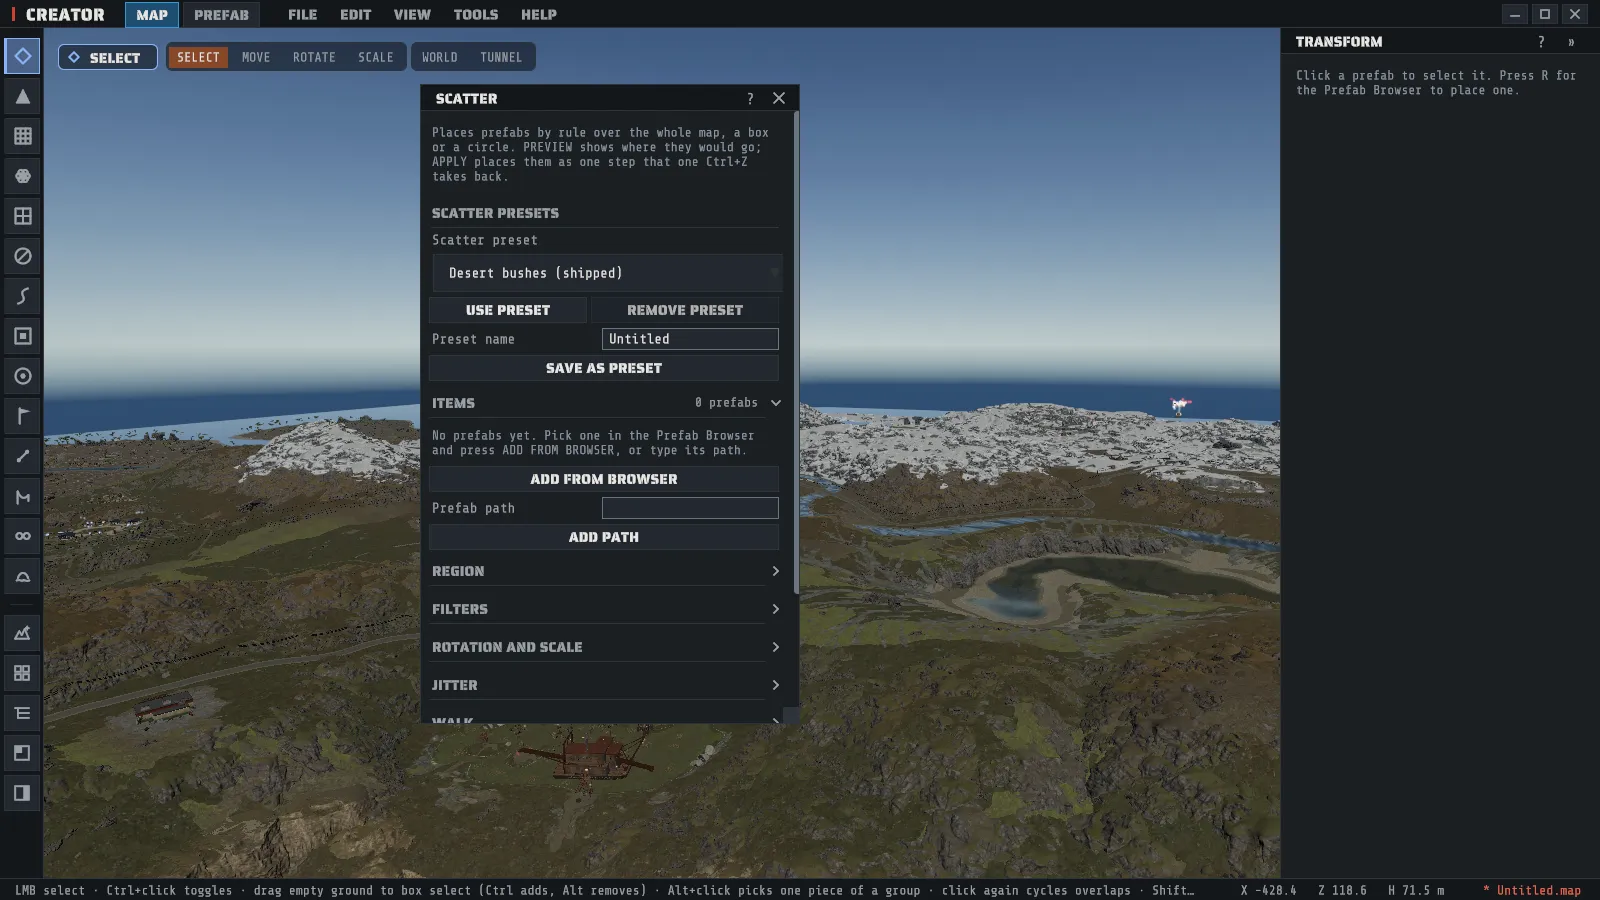Select the four-pane window icon tool
The image size is (1600, 900).
22,216
